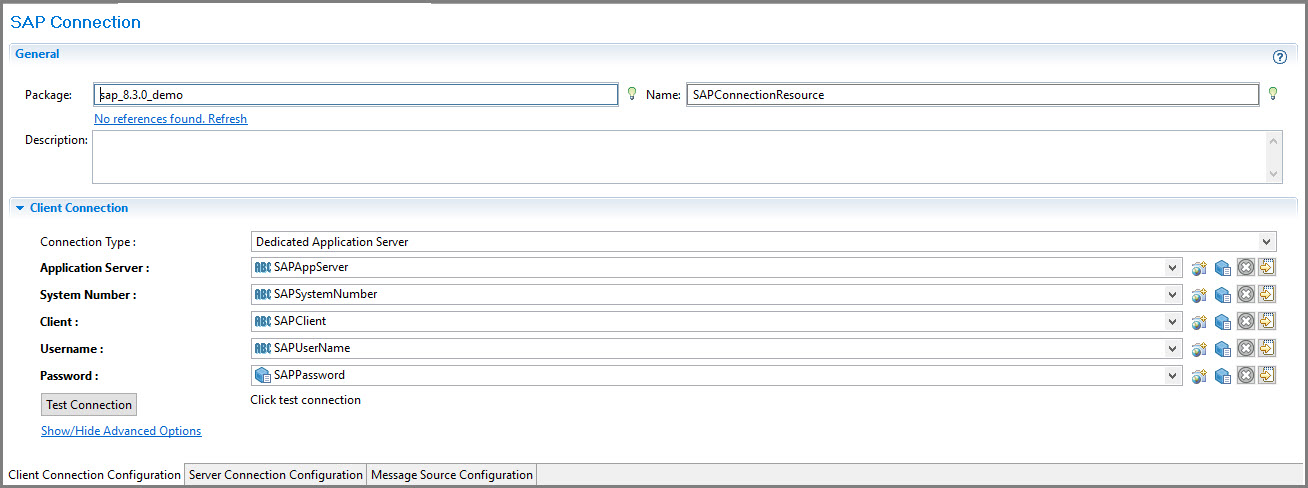
Task: Click Show/Hide Advanced Options link
Action: pyautogui.click(x=121, y=431)
